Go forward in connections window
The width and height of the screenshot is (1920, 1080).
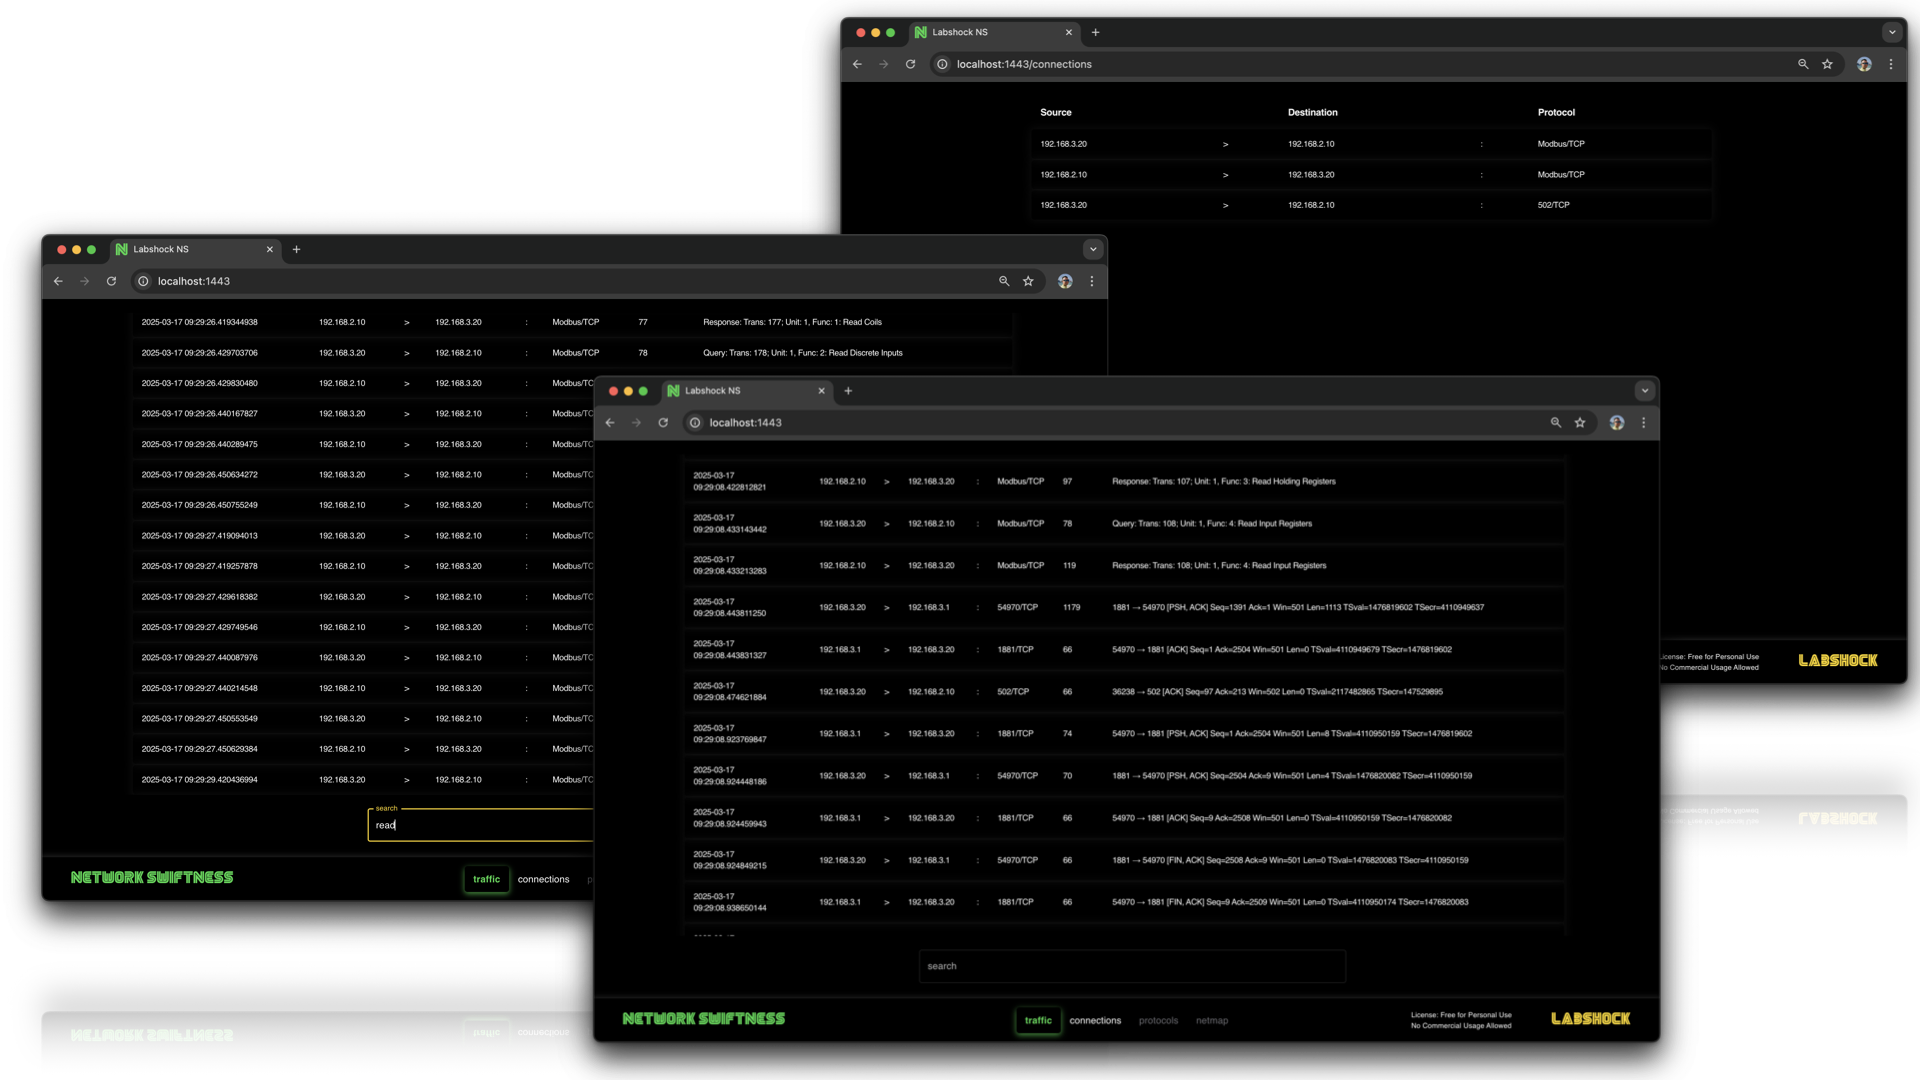[x=884, y=64]
